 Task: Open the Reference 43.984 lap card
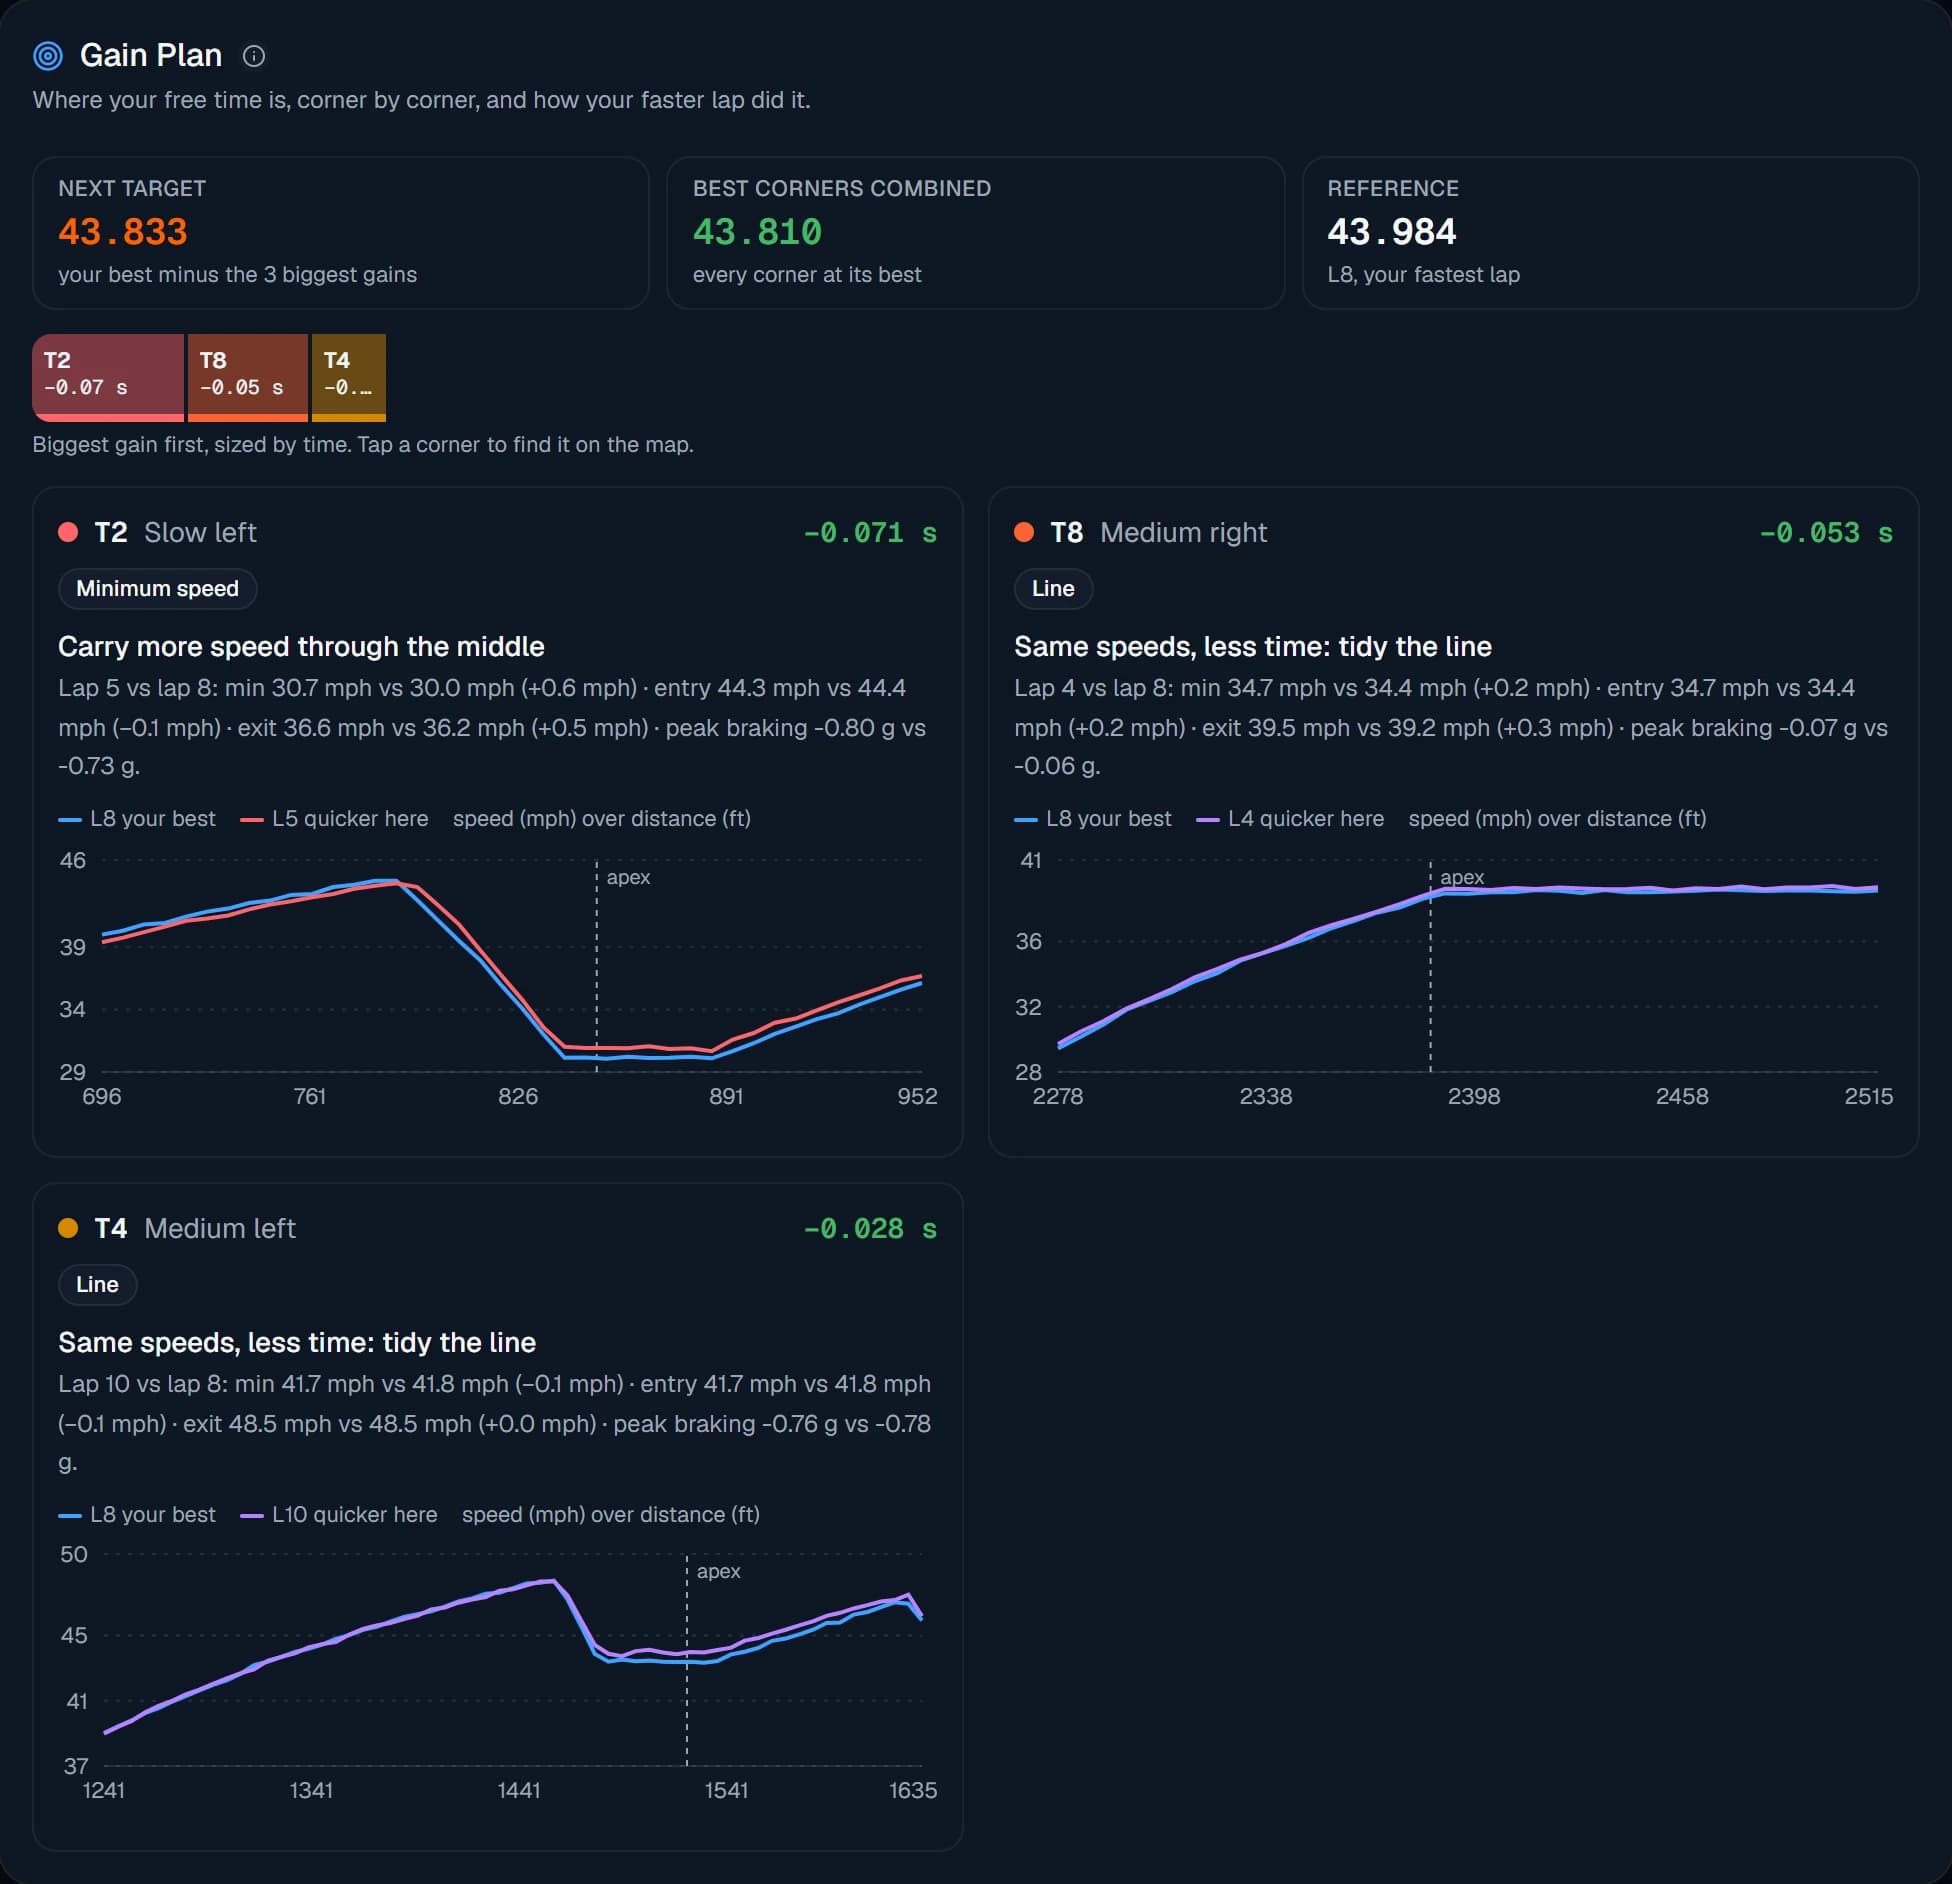coord(1610,232)
